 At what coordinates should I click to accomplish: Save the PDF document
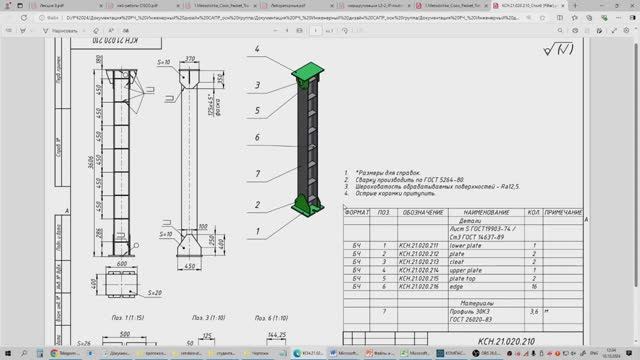click(x=587, y=31)
